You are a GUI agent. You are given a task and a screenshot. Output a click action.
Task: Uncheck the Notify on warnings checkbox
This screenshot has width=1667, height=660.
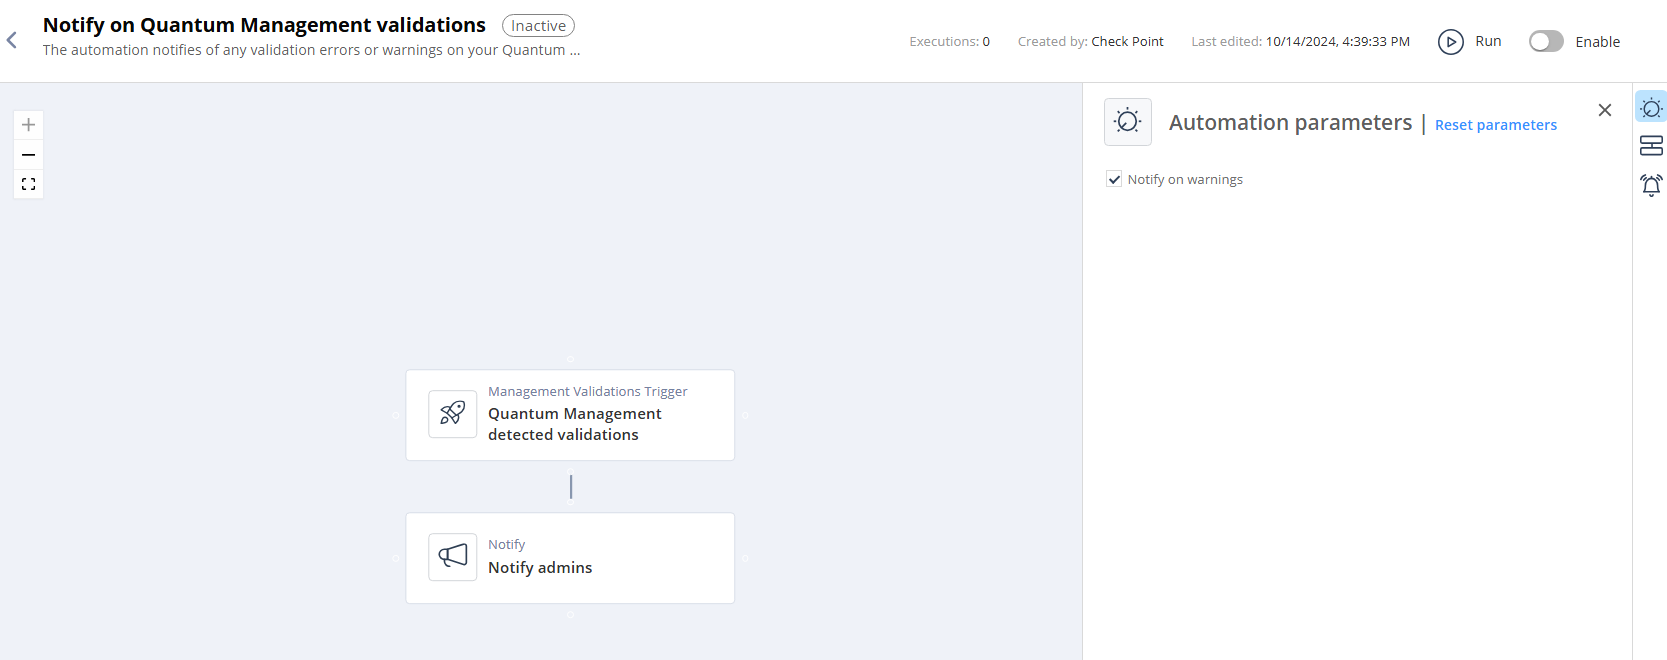pos(1114,179)
